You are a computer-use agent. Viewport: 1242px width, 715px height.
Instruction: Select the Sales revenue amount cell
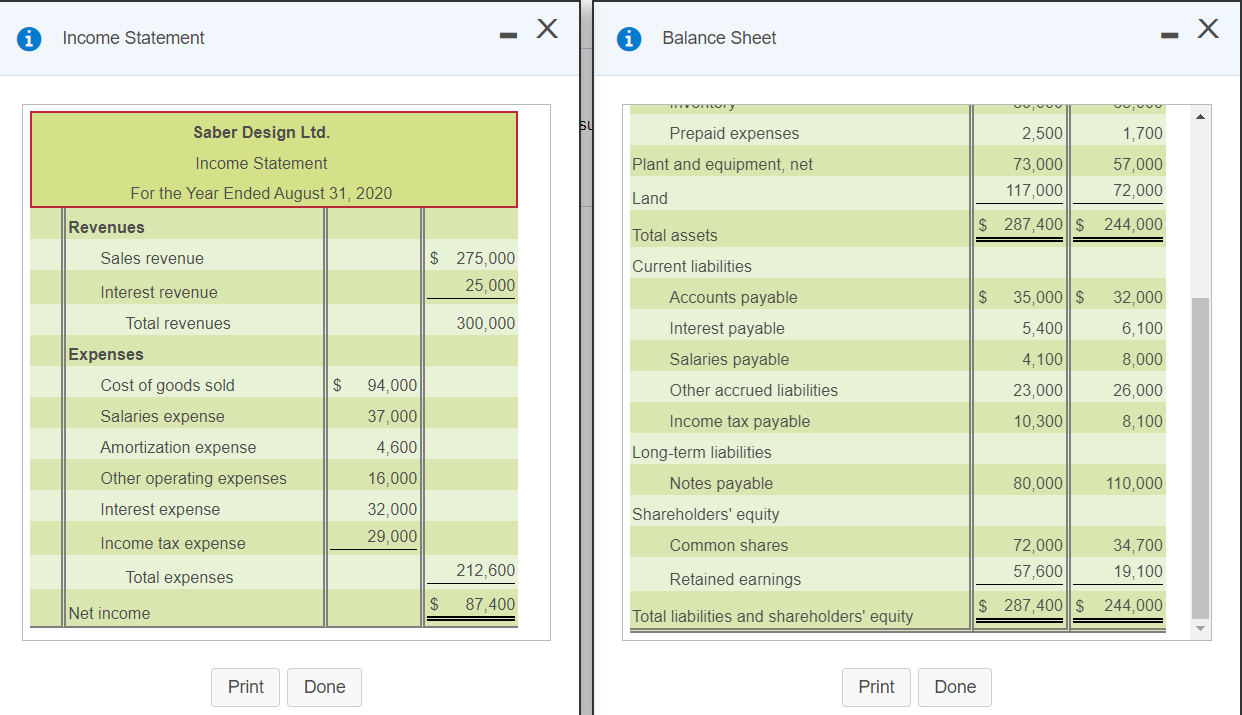pos(471,257)
